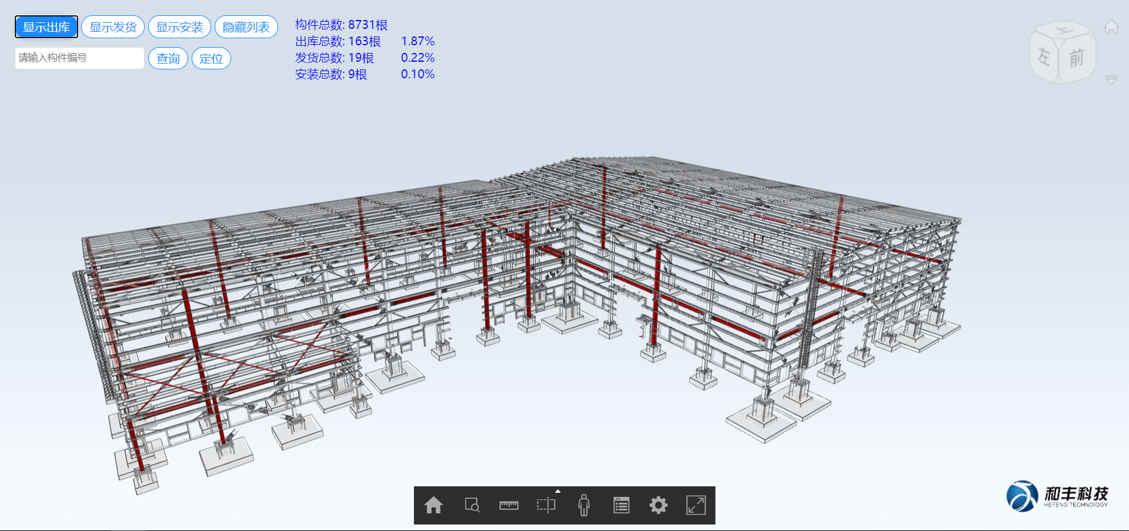
Task: Click the 出库总数: 163根 text
Action: pyautogui.click(x=338, y=41)
